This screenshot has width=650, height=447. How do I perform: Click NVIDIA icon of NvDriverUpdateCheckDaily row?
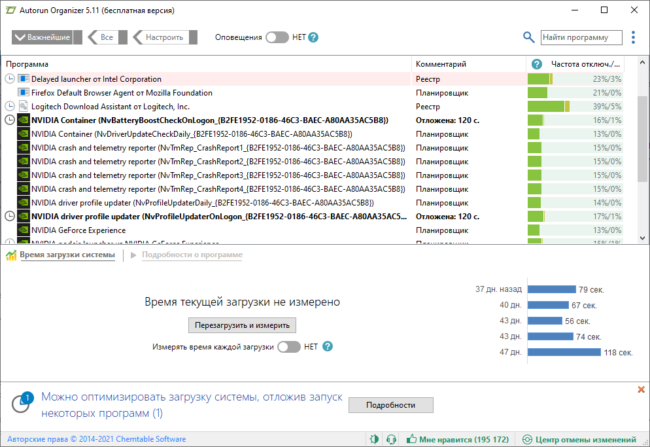24,134
